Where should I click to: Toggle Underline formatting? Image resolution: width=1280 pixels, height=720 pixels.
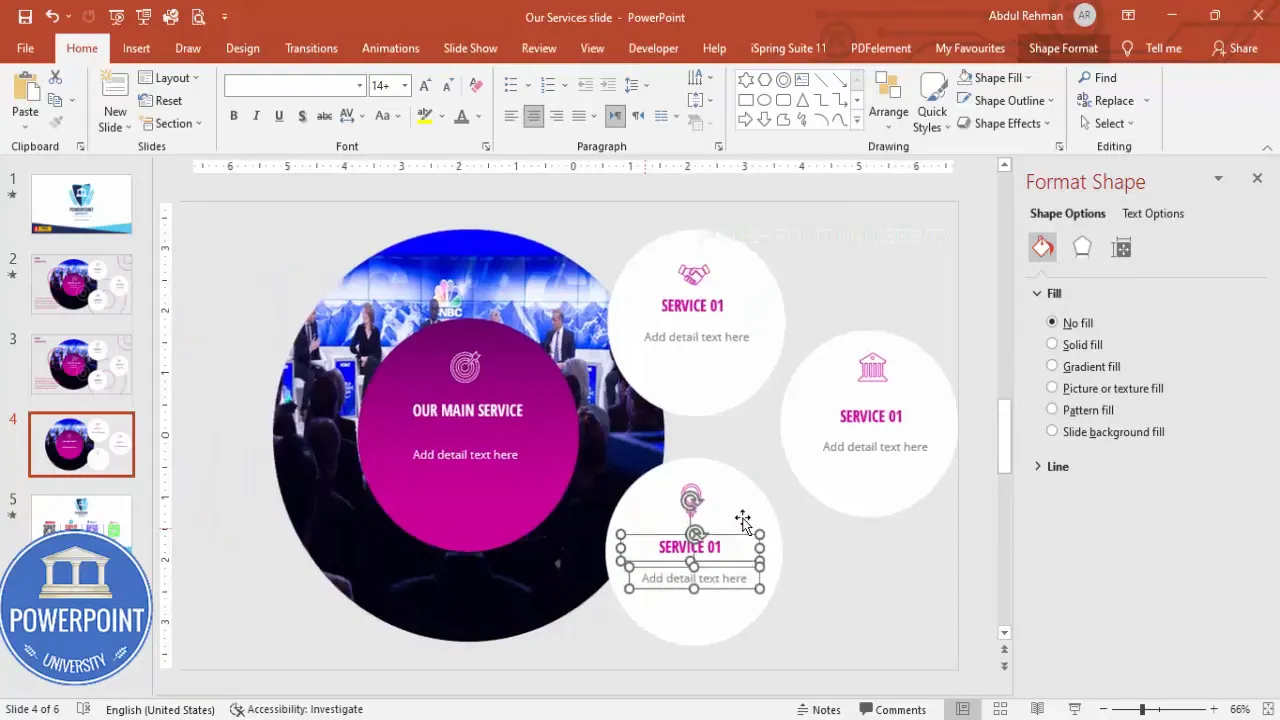pos(279,116)
